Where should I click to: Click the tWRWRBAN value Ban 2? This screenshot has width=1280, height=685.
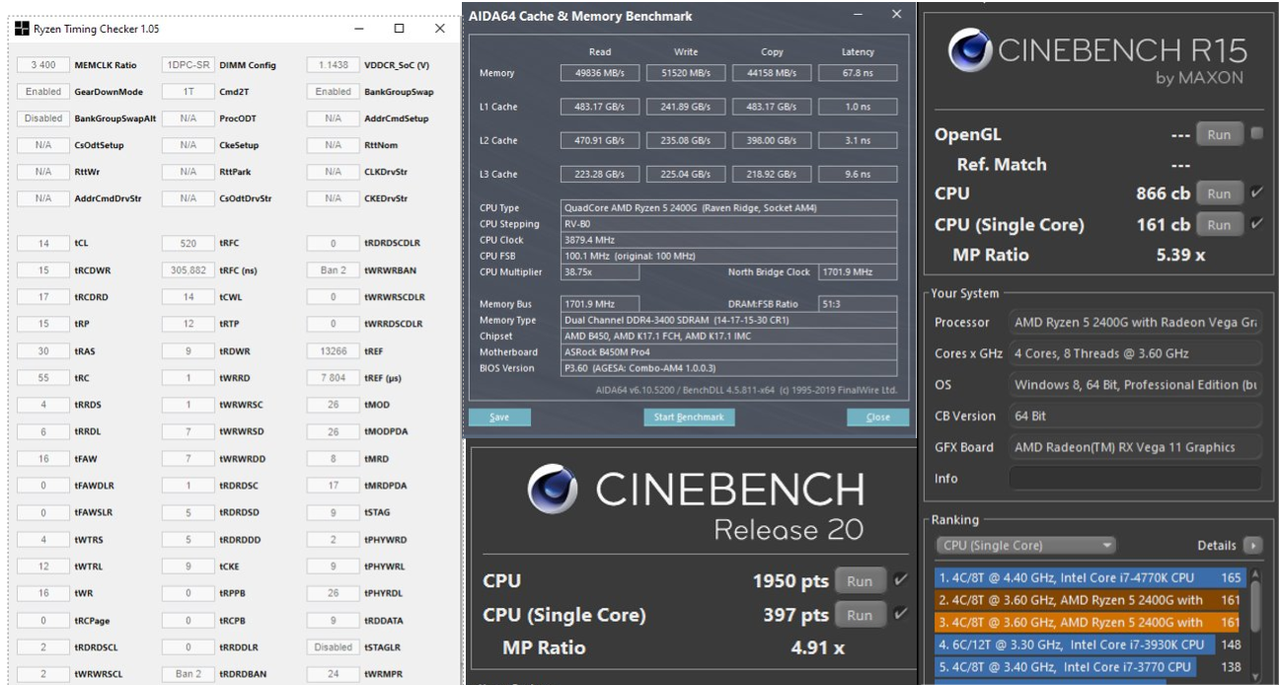[x=333, y=270]
